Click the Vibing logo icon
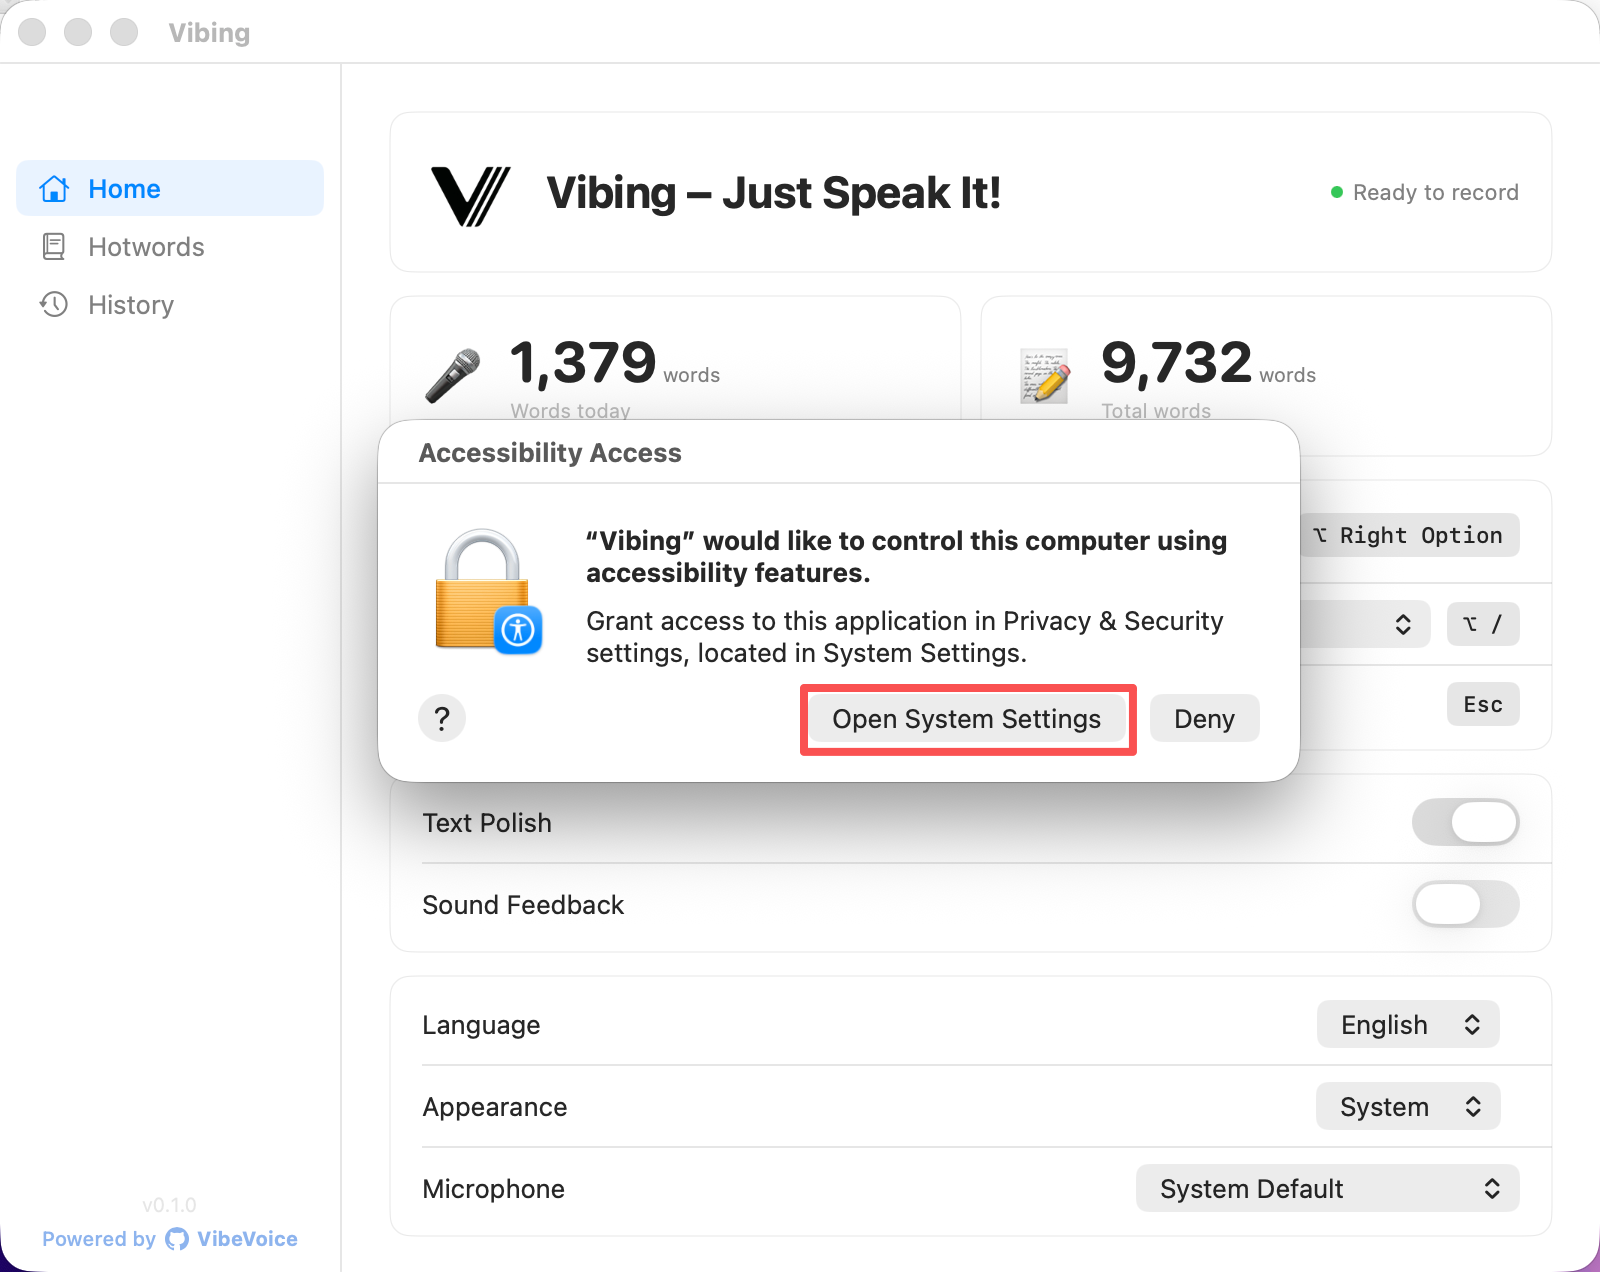The width and height of the screenshot is (1600, 1272). [470, 192]
